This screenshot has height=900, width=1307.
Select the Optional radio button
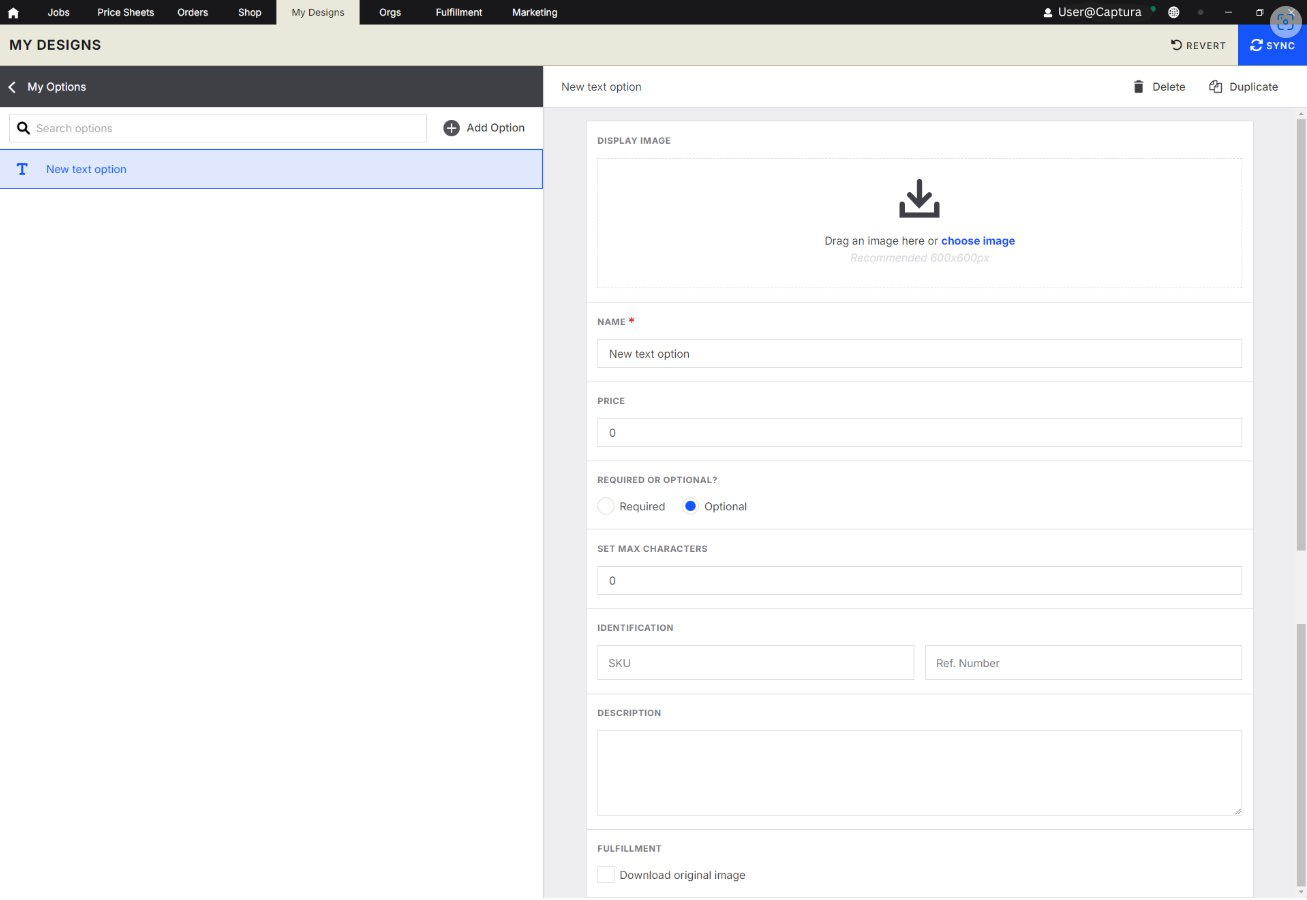(690, 506)
